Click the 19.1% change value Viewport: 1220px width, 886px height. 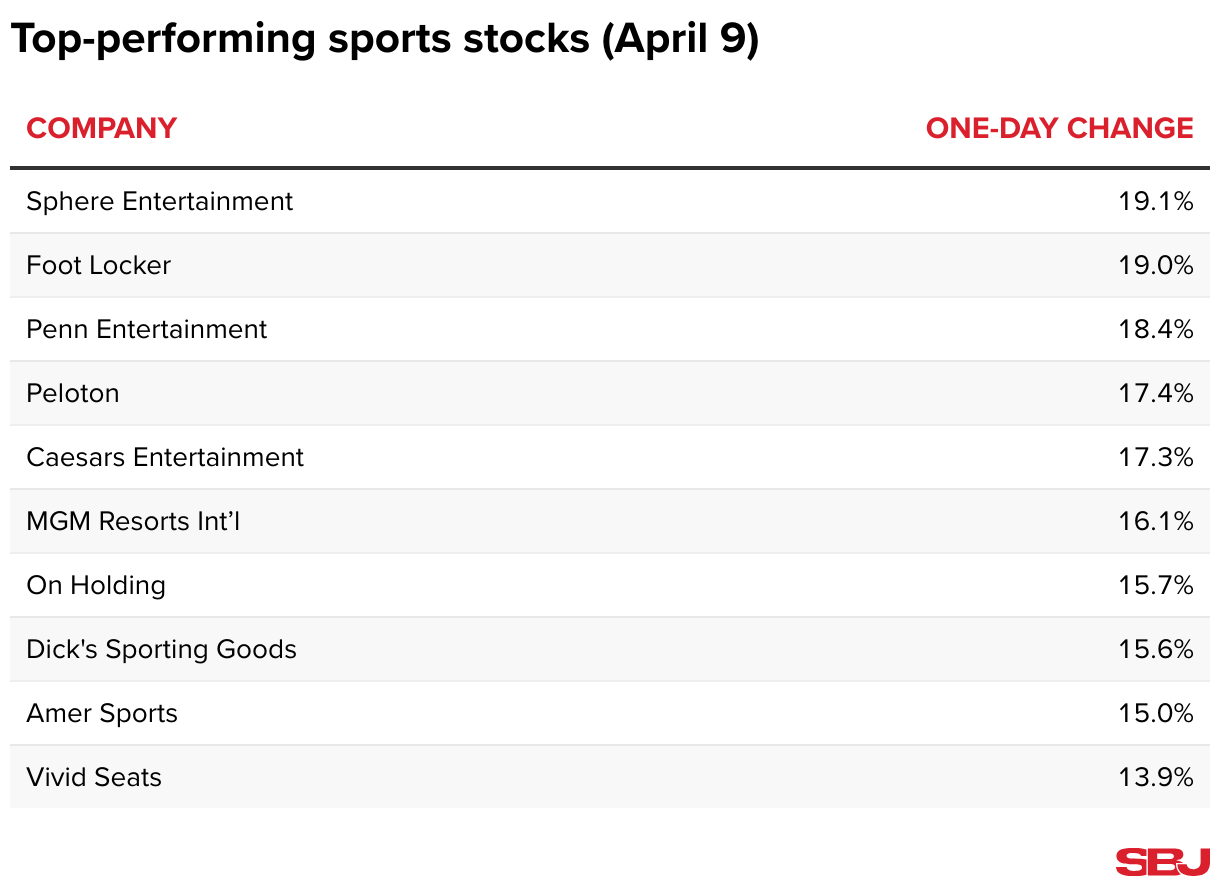click(1156, 201)
